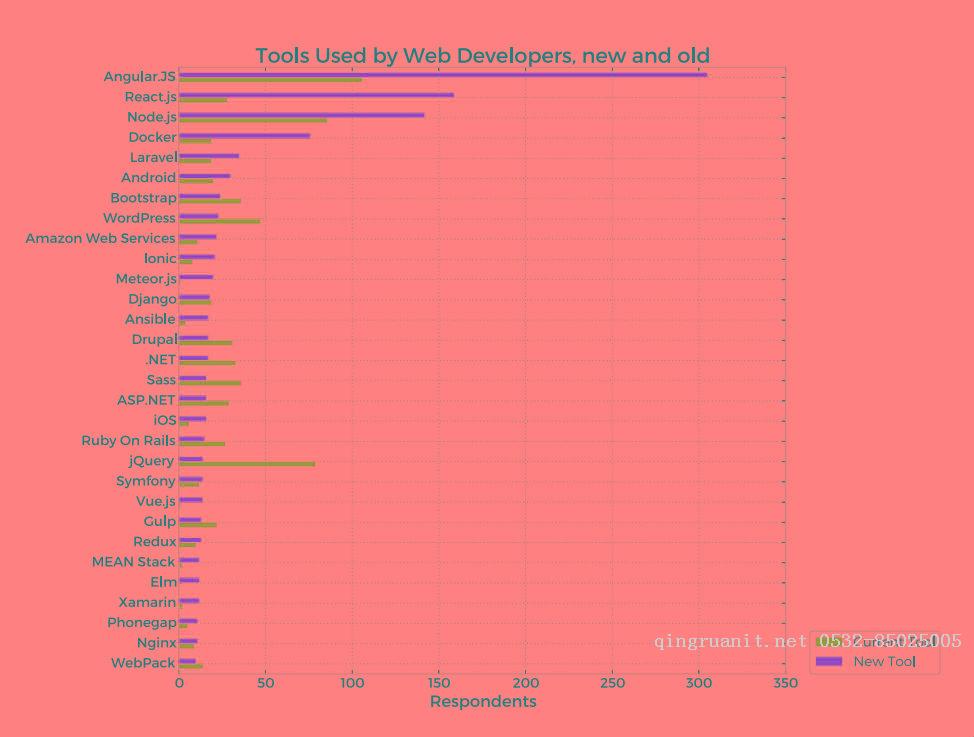Click the purple New Tool bar for Docker
Image resolution: width=974 pixels, height=737 pixels.
pos(244,135)
